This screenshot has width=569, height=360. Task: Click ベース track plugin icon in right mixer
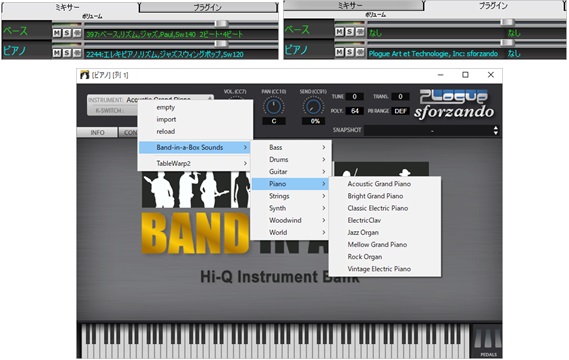pyautogui.click(x=360, y=32)
